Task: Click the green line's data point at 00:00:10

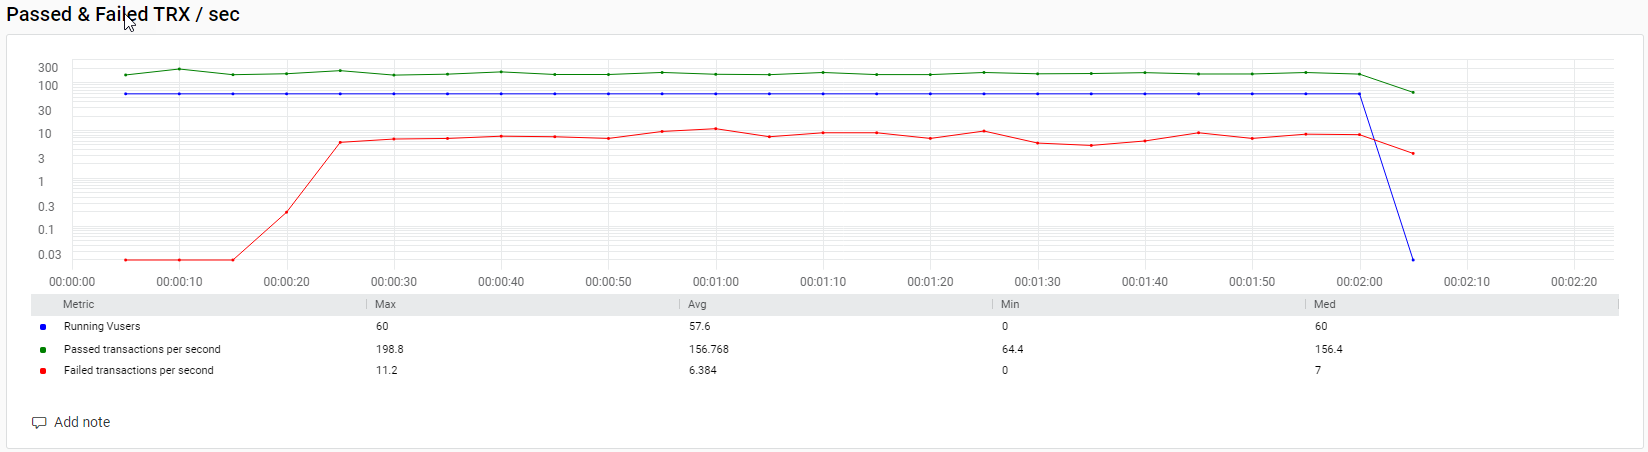Action: pyautogui.click(x=179, y=69)
